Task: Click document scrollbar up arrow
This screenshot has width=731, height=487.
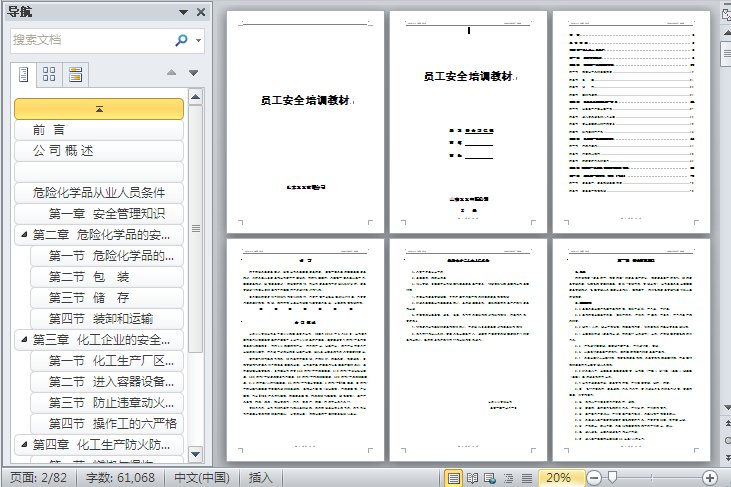Action: (727, 33)
